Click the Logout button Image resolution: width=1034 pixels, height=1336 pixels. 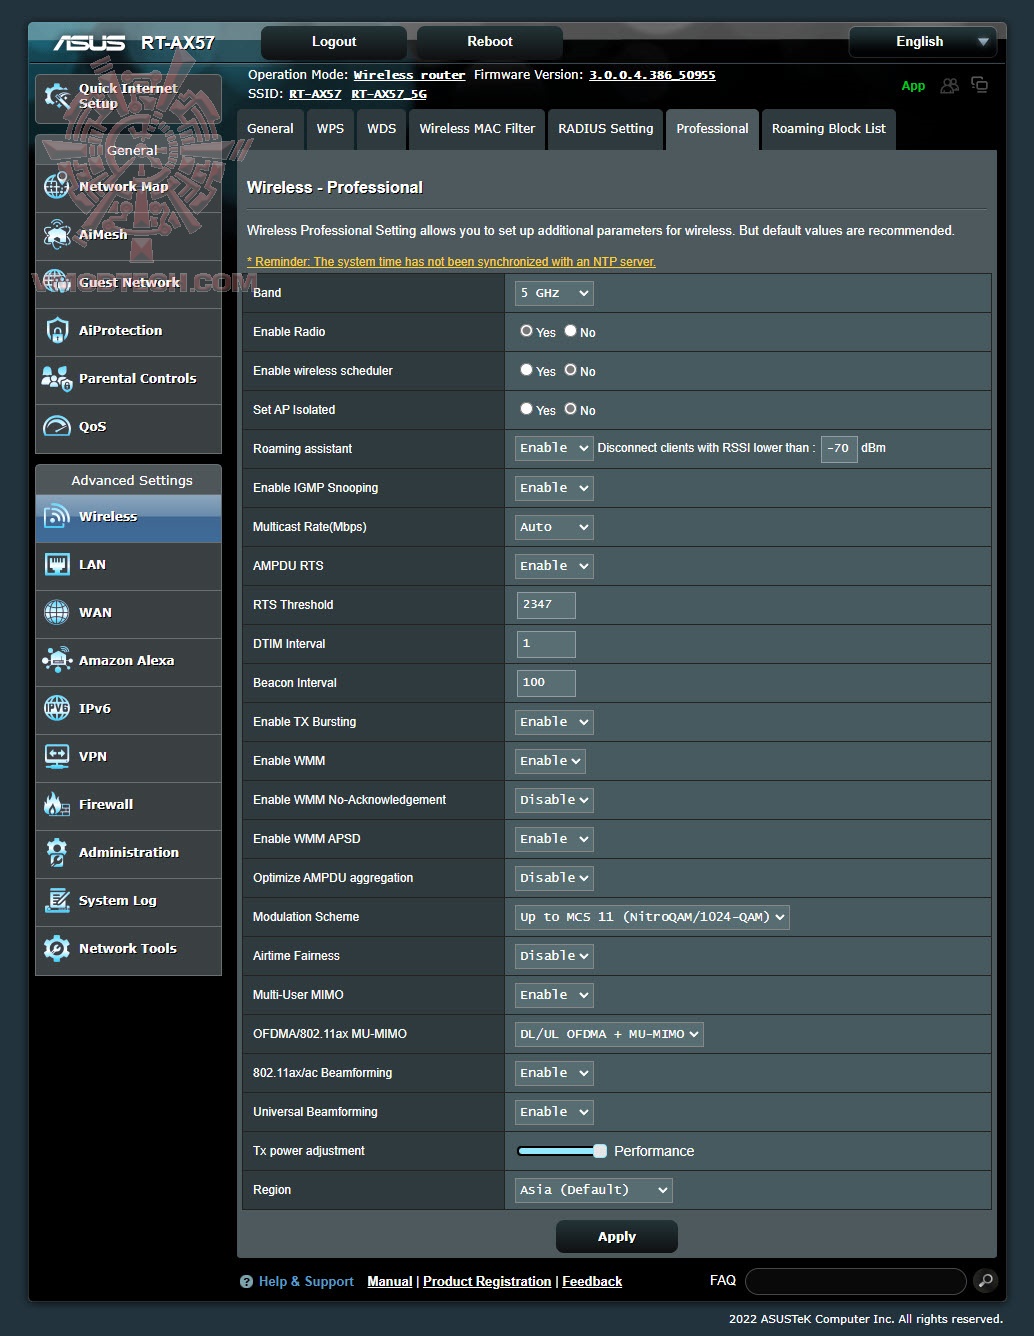[x=334, y=42]
